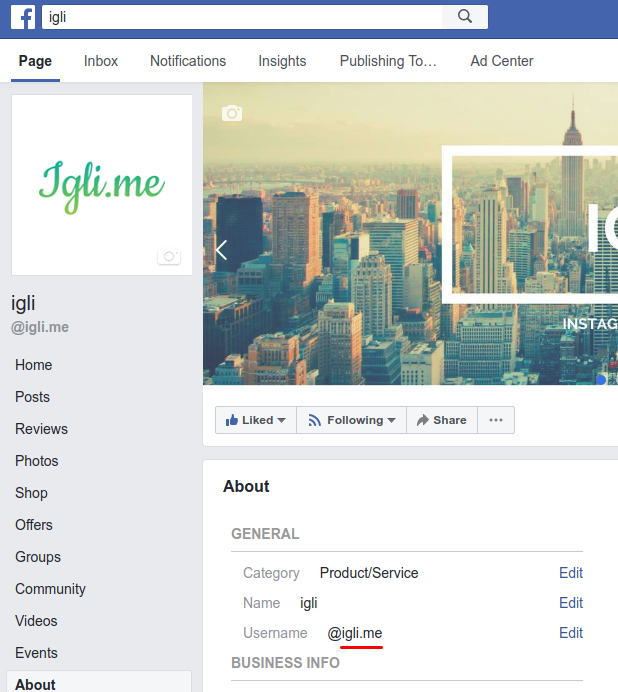
Task: Switch to the Page tab
Action: (35, 61)
